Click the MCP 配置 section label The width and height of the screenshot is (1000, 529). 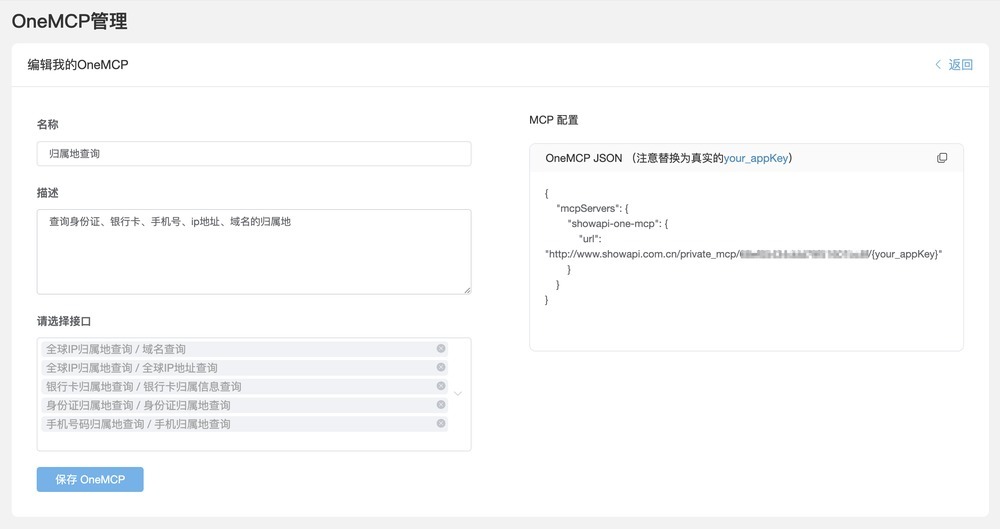[553, 120]
